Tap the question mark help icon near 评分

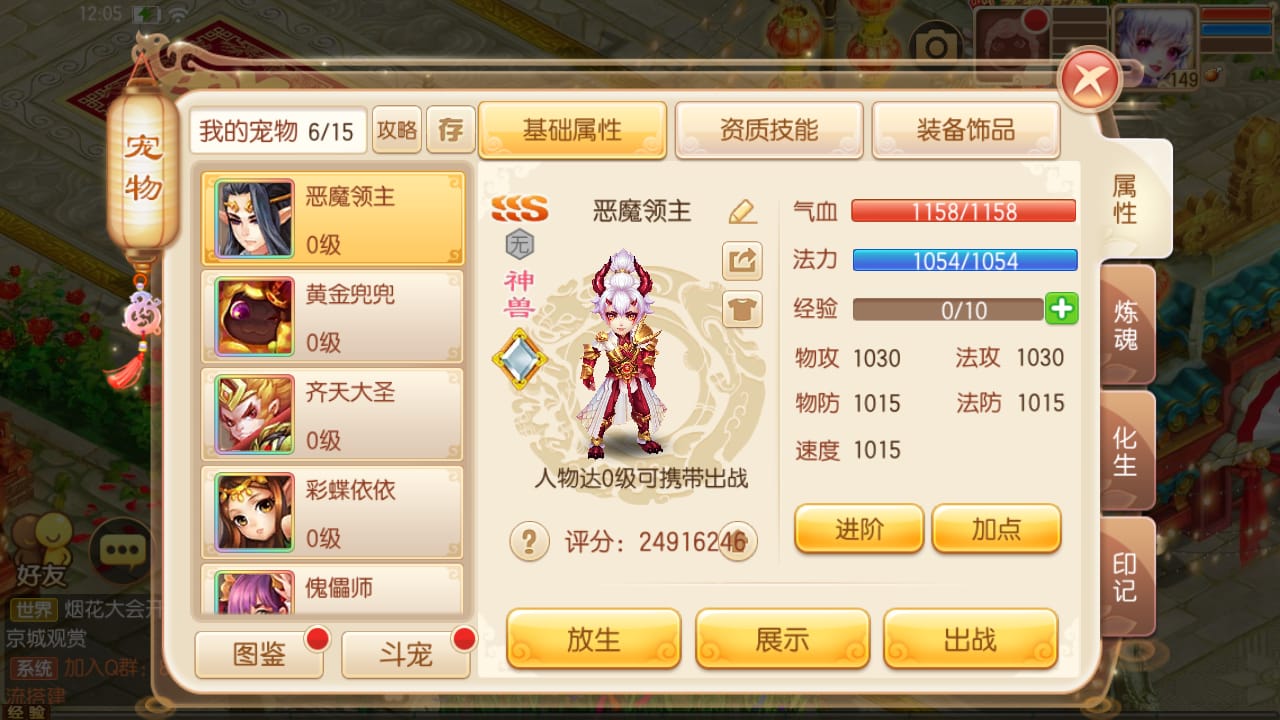click(x=530, y=542)
